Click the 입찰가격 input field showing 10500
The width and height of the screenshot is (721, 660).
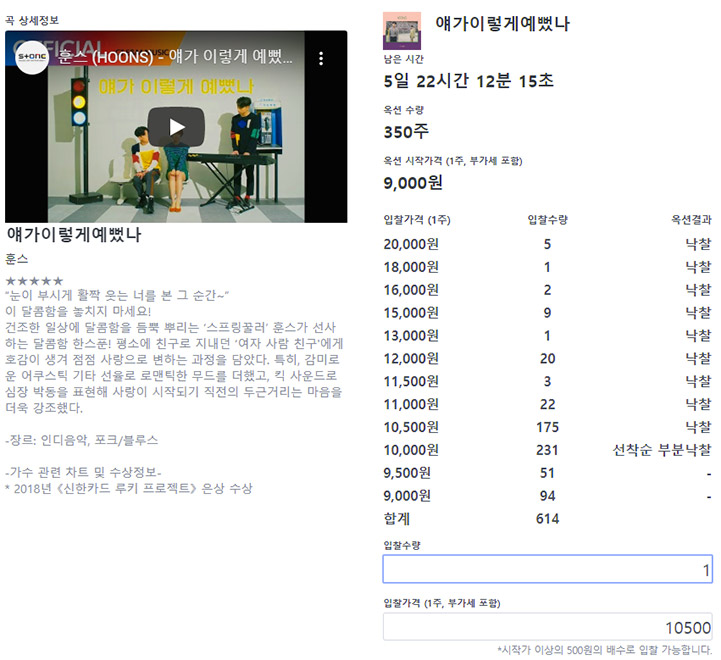(548, 627)
